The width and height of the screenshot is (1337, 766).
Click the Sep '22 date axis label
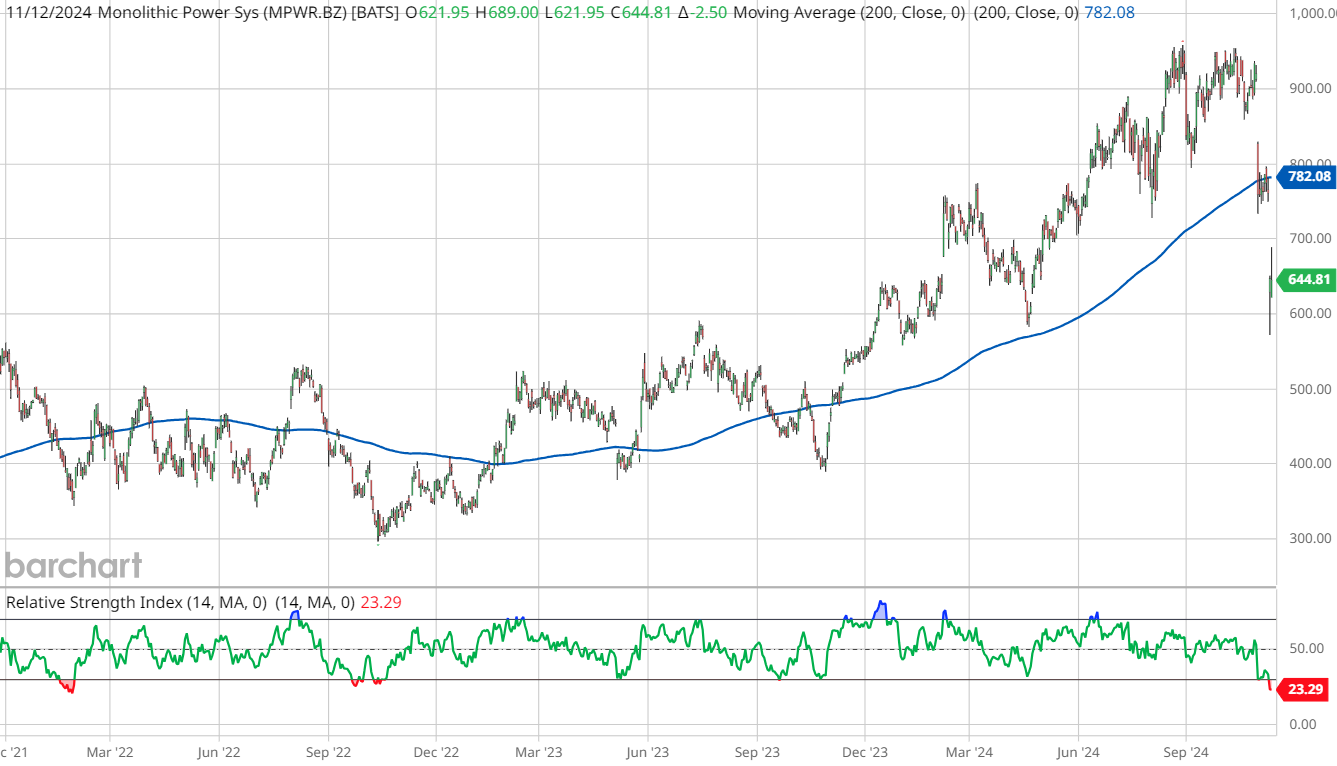328,750
